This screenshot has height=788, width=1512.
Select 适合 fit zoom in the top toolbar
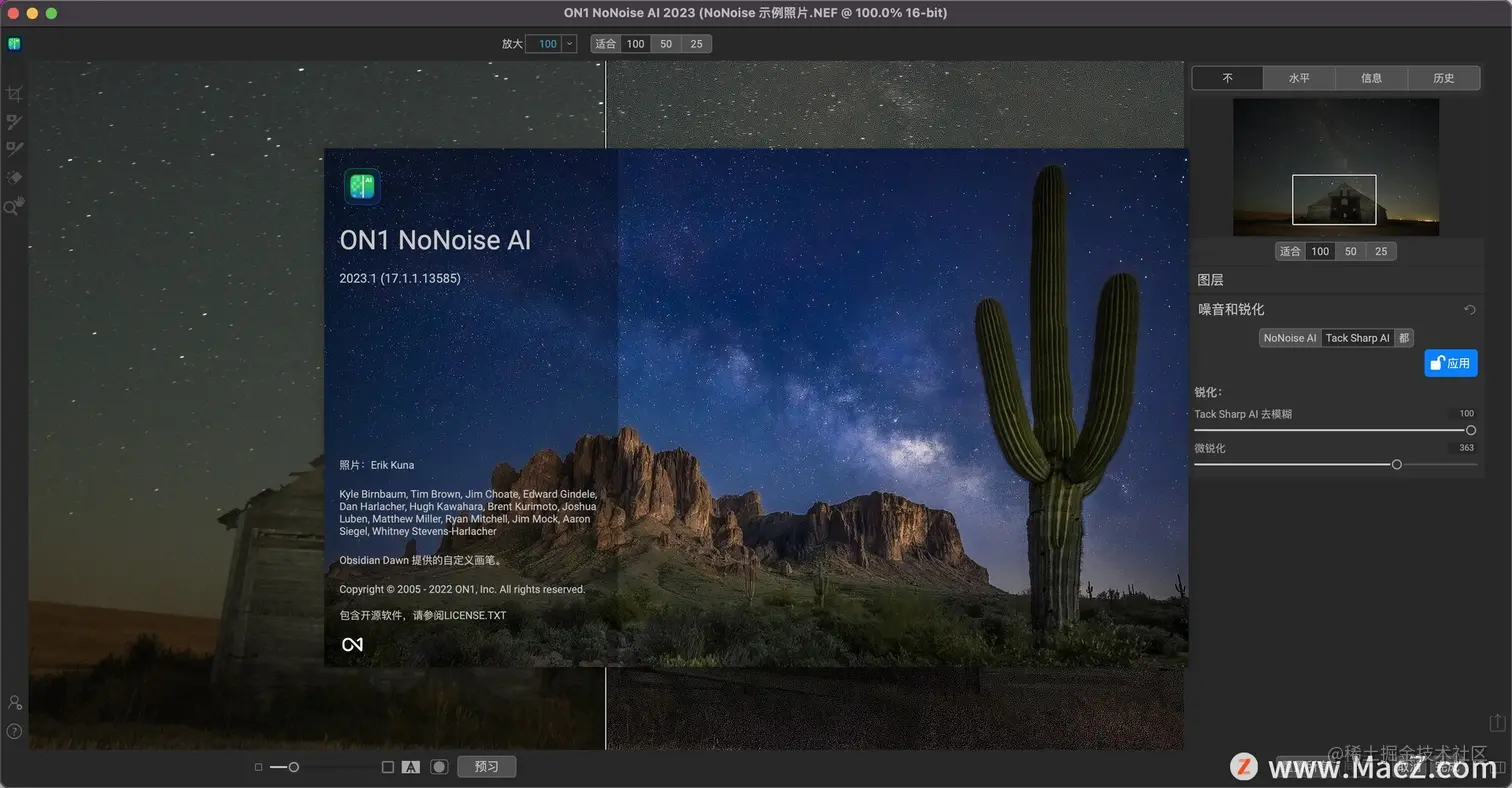coord(605,44)
